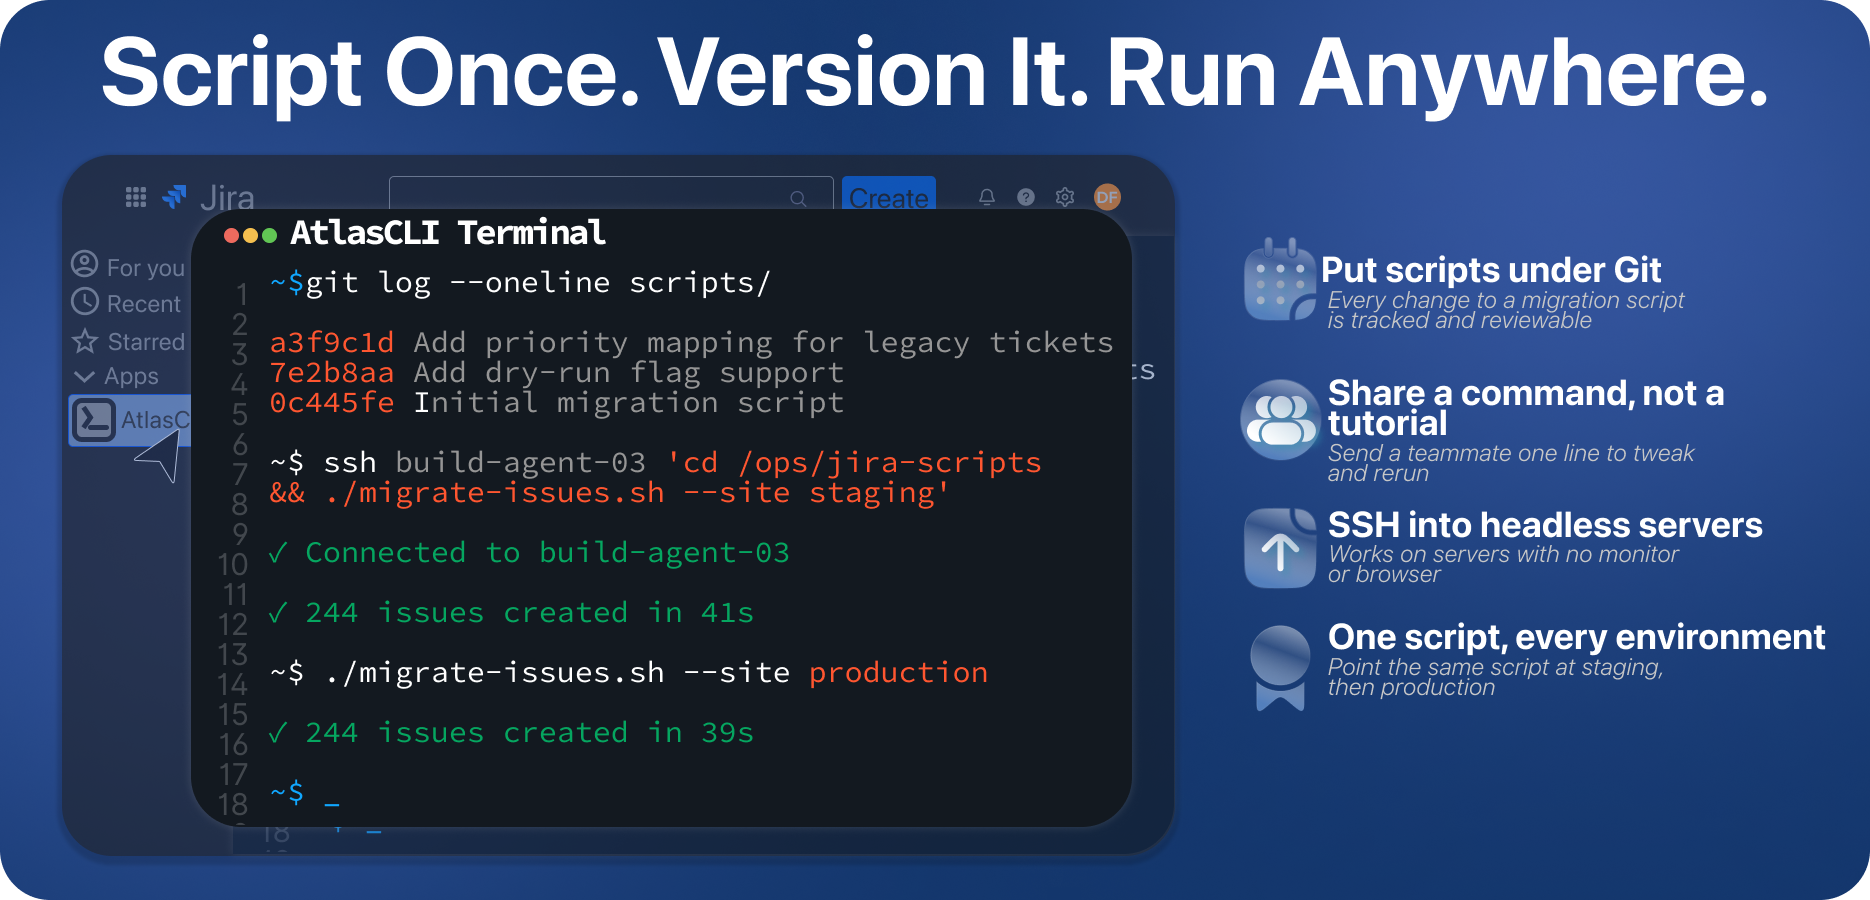Click 'Connected to build-agent-03' output
1870x900 pixels.
[x=529, y=553]
